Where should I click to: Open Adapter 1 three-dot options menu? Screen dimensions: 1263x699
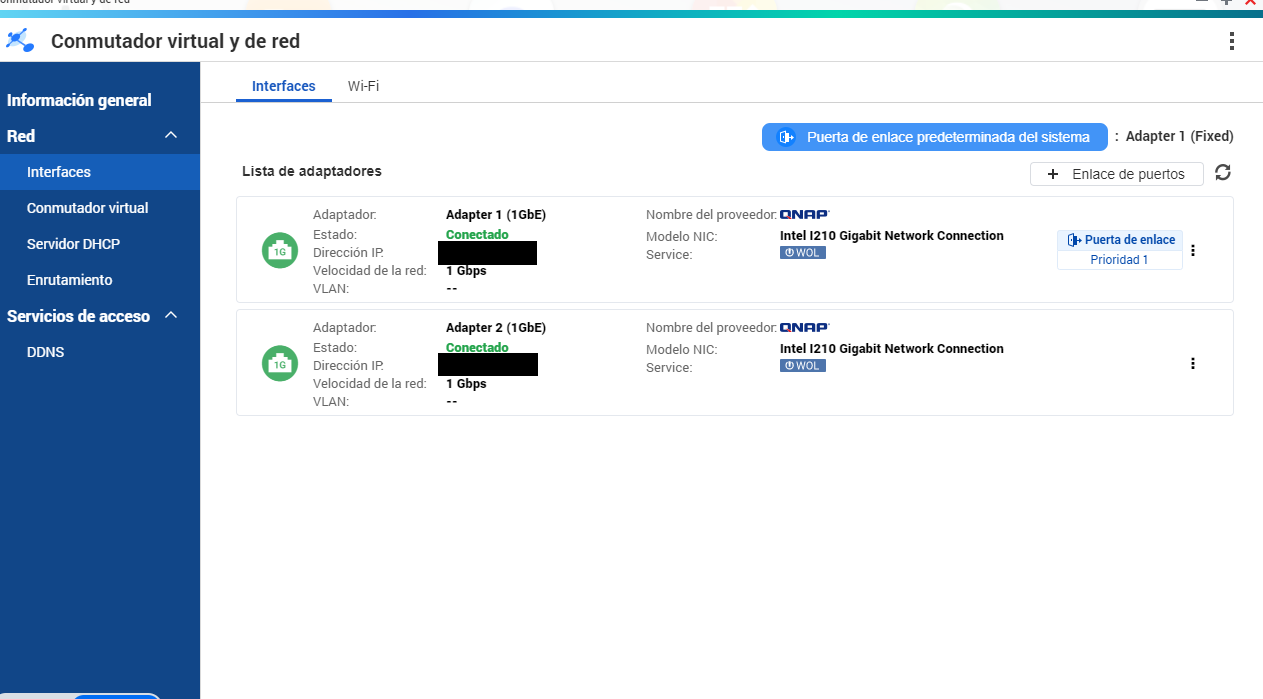tap(1192, 250)
